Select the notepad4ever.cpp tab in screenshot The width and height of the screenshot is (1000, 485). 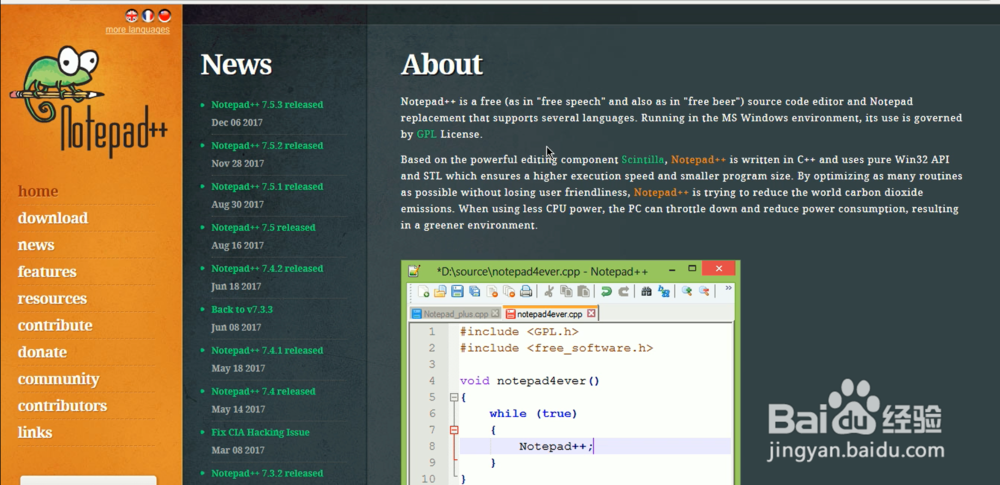[x=550, y=313]
